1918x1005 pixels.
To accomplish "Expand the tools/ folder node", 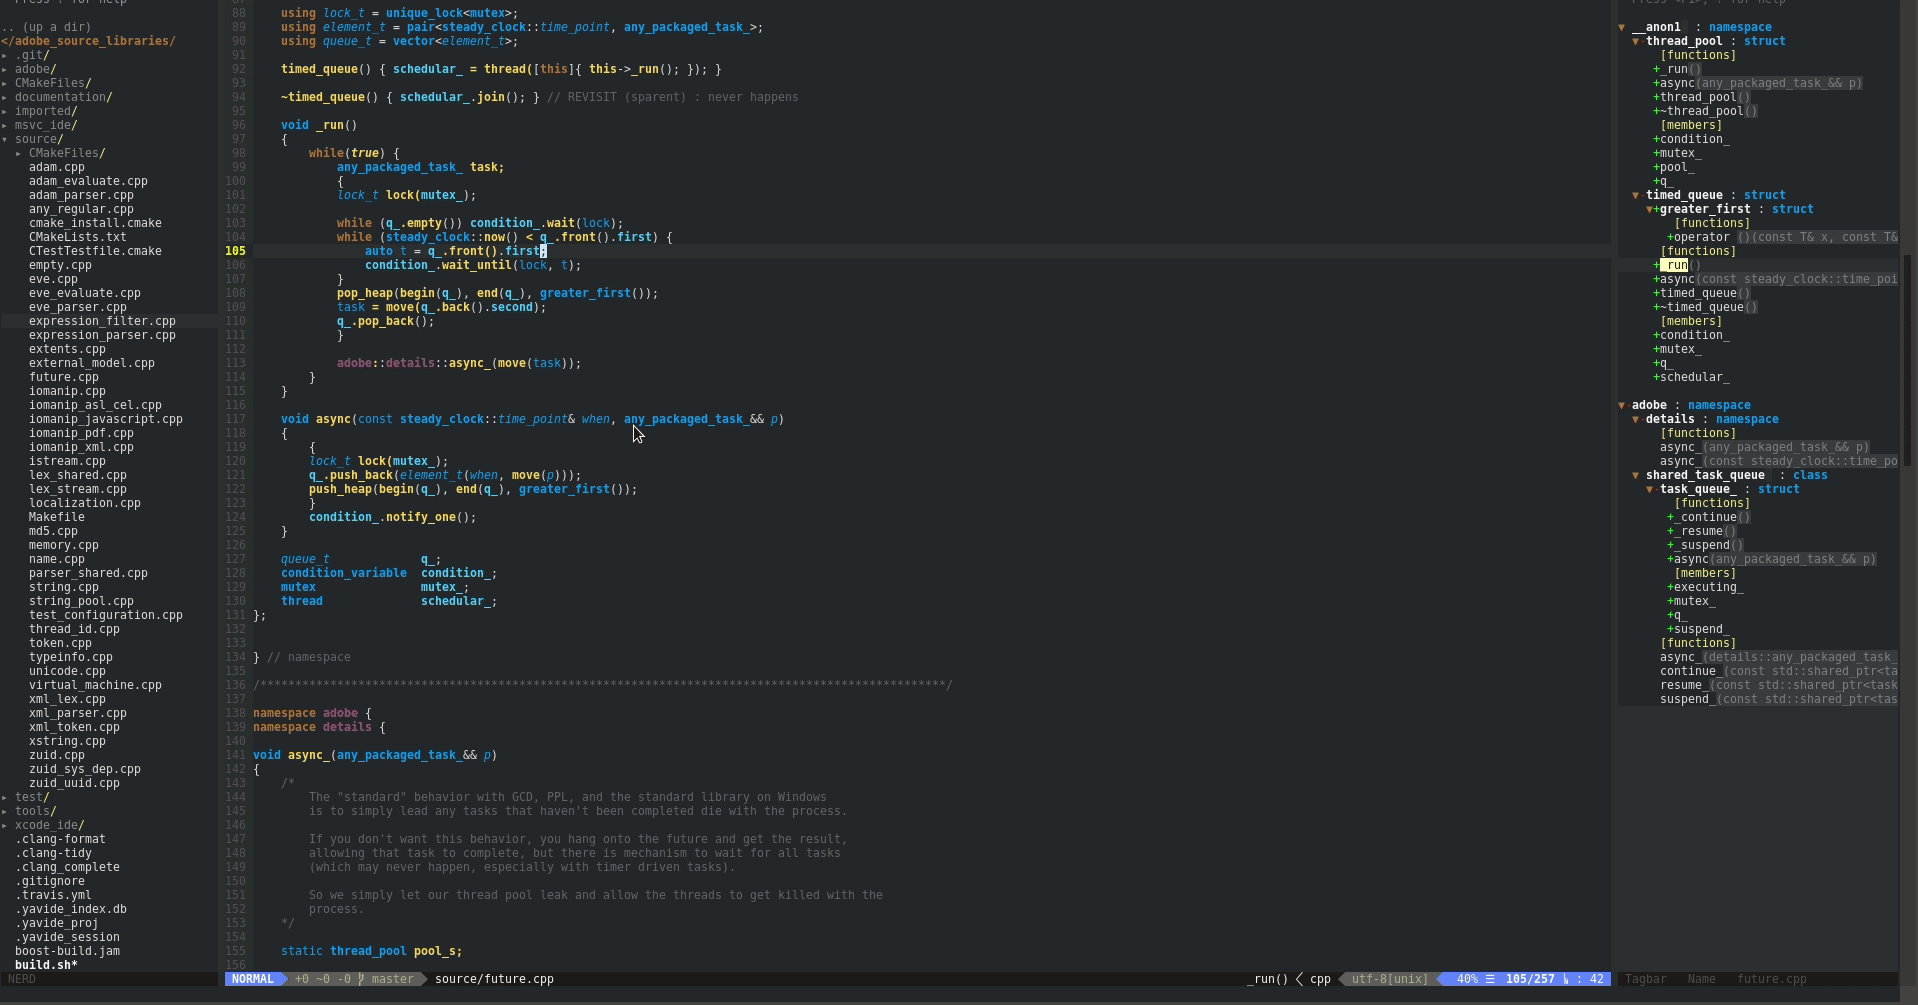I will 5,811.
